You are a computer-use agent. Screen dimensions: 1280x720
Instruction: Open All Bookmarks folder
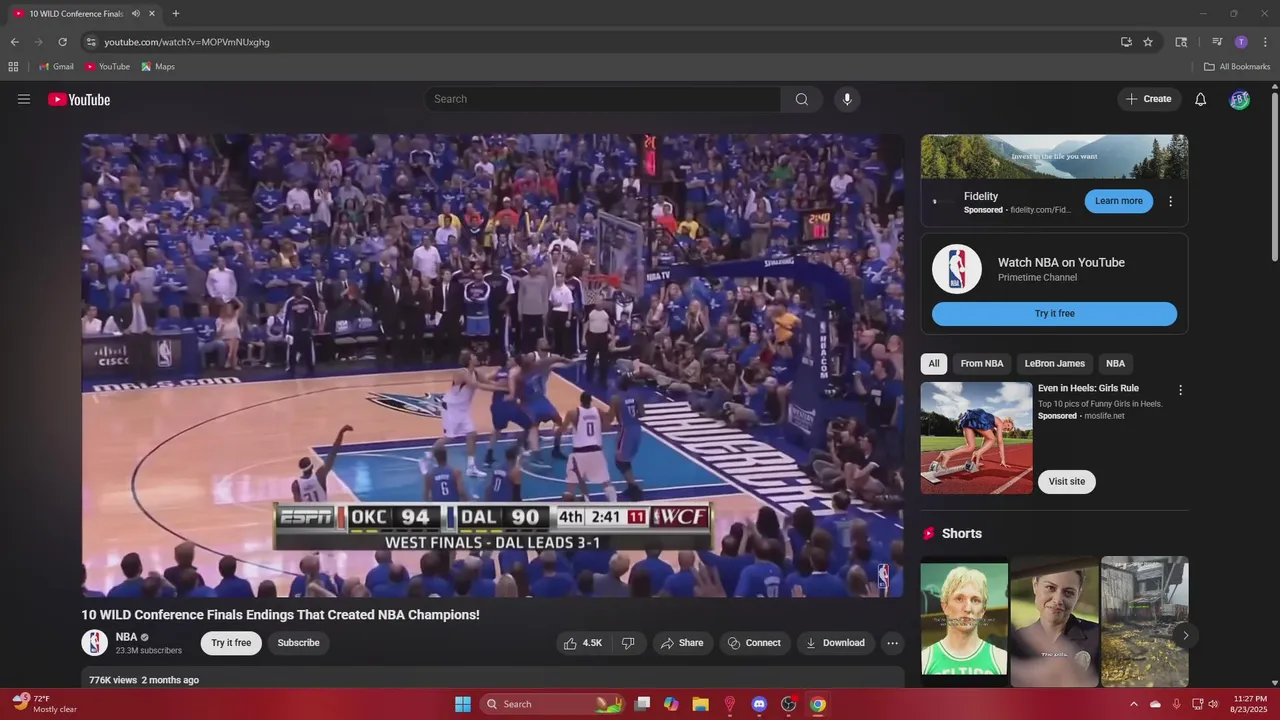(x=1237, y=67)
